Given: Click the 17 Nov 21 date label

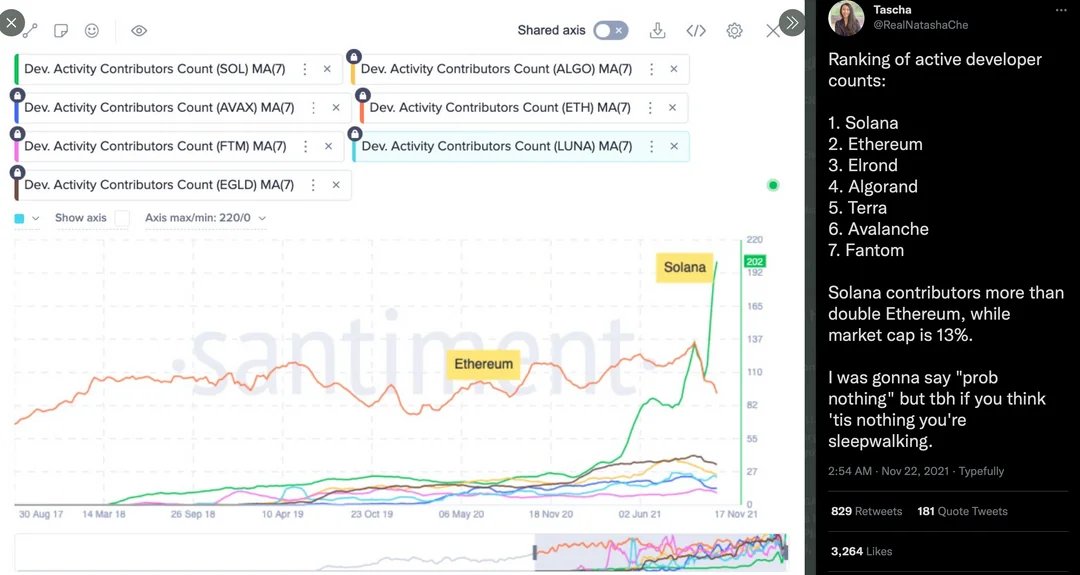Looking at the screenshot, I should tap(737, 514).
